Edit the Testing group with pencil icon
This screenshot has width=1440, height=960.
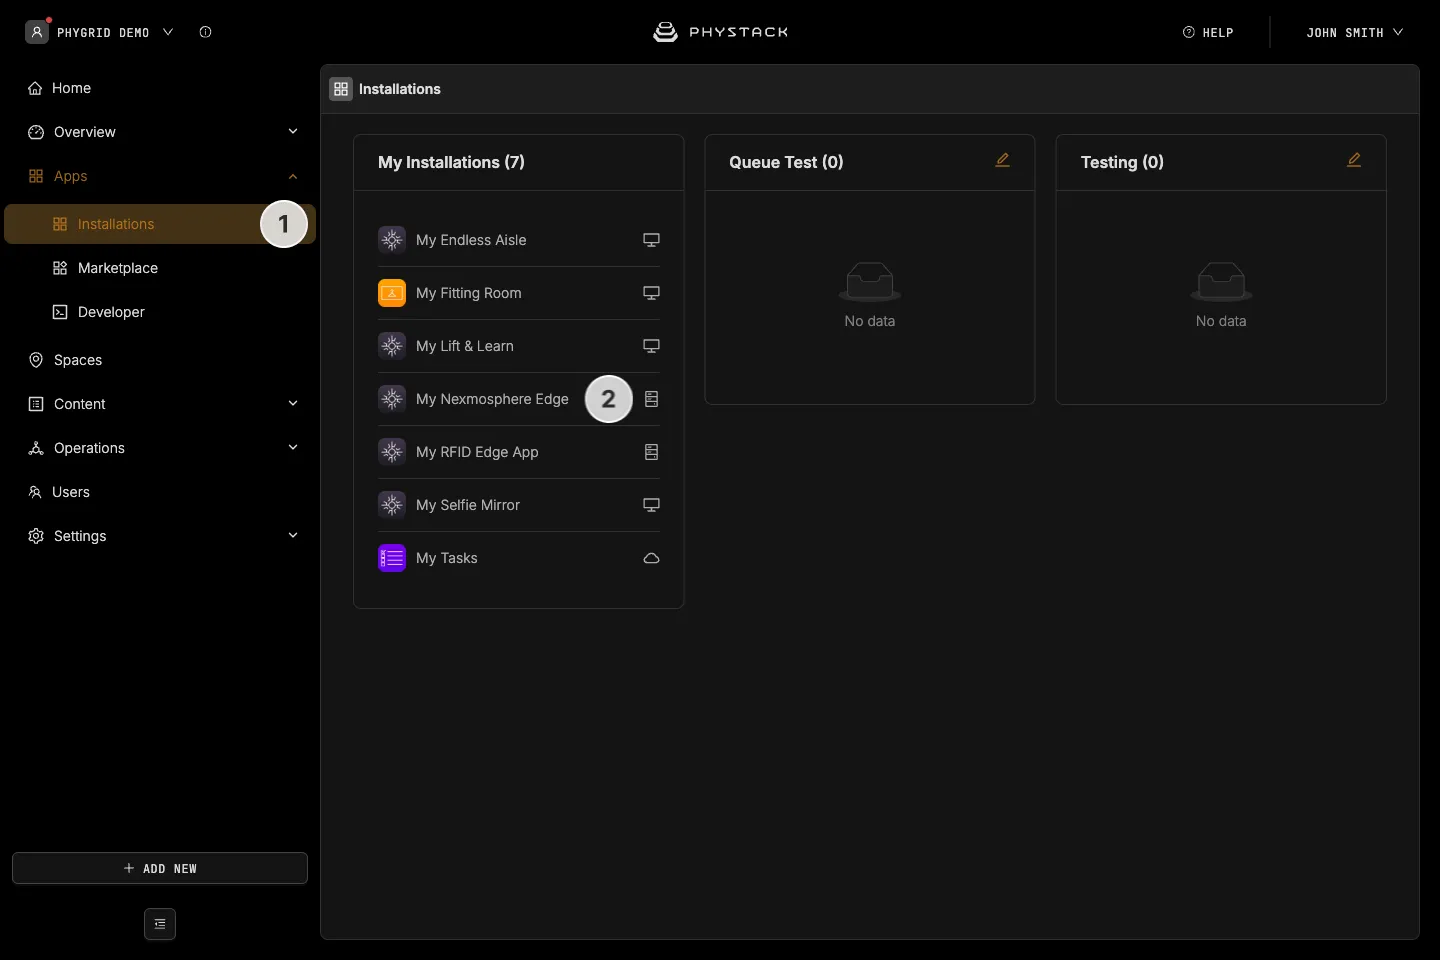(x=1354, y=160)
